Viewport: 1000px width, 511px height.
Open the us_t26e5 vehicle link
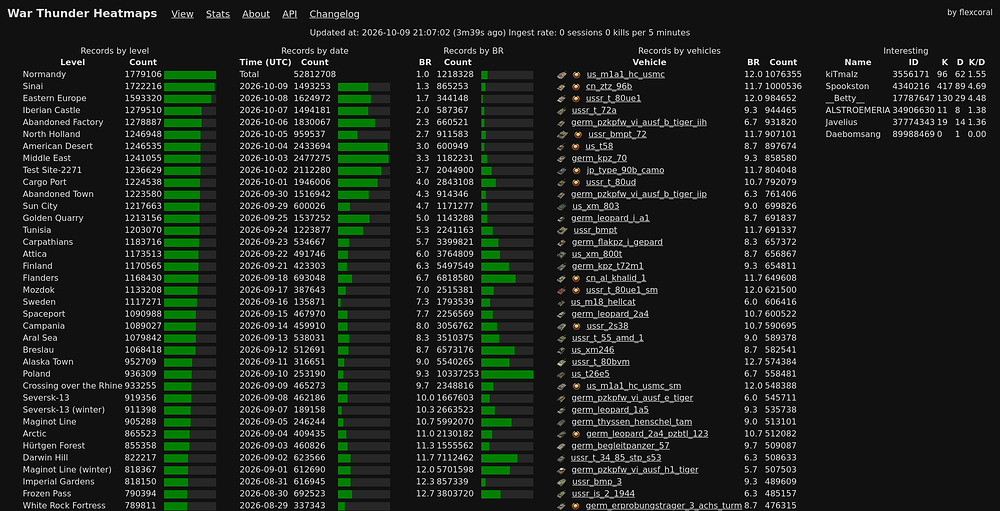click(591, 374)
